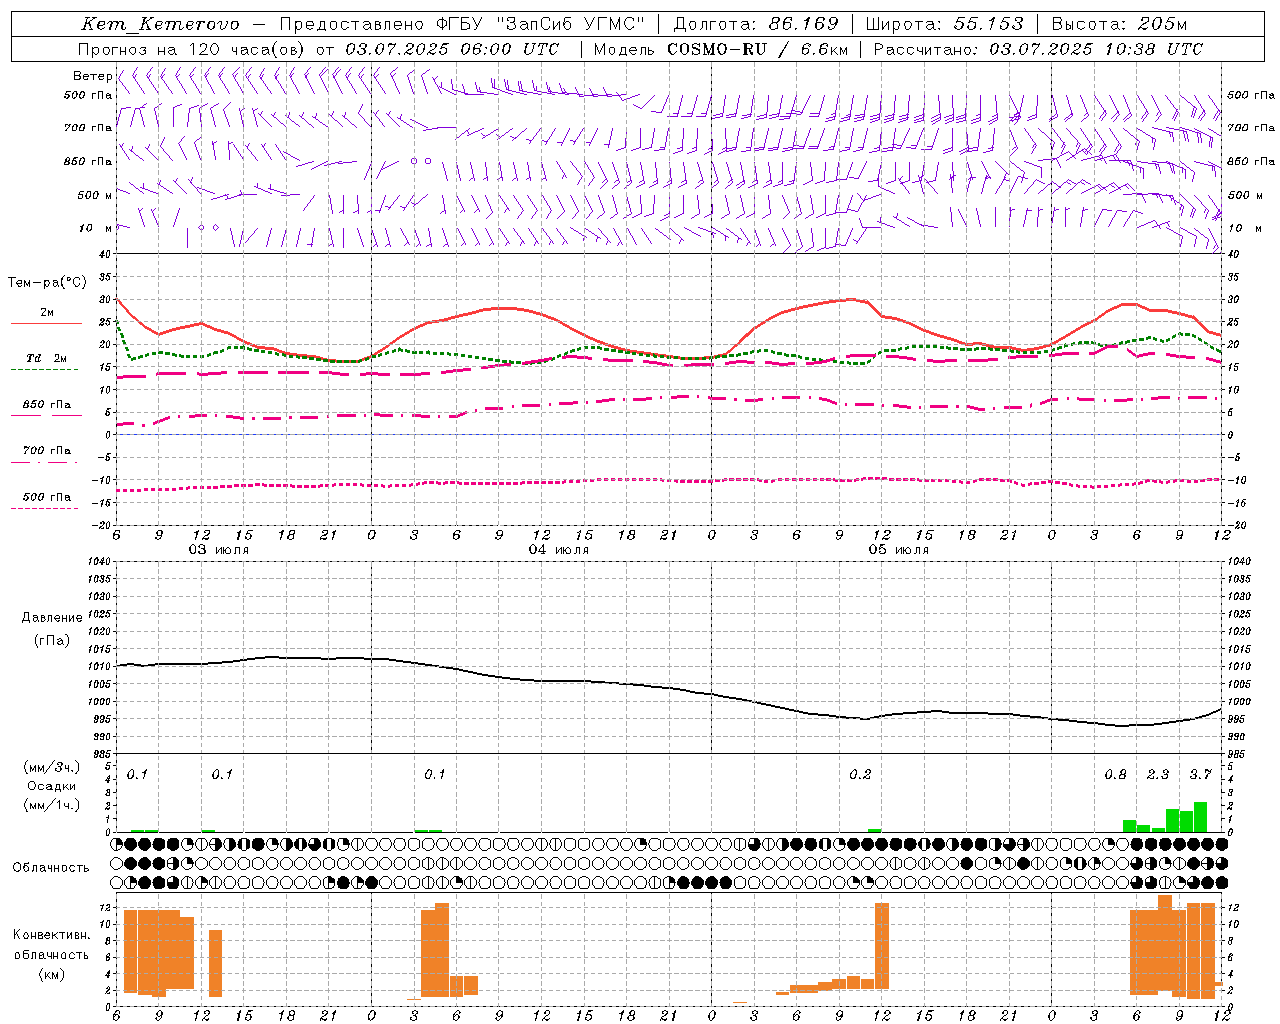The height and width of the screenshot is (1024, 1280).
Task: Click the '04 июля' date label
Action: click(x=559, y=550)
